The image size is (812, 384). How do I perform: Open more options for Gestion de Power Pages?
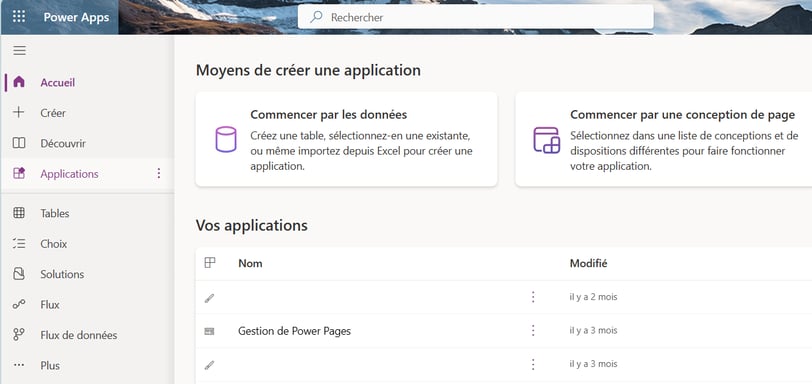coord(533,330)
